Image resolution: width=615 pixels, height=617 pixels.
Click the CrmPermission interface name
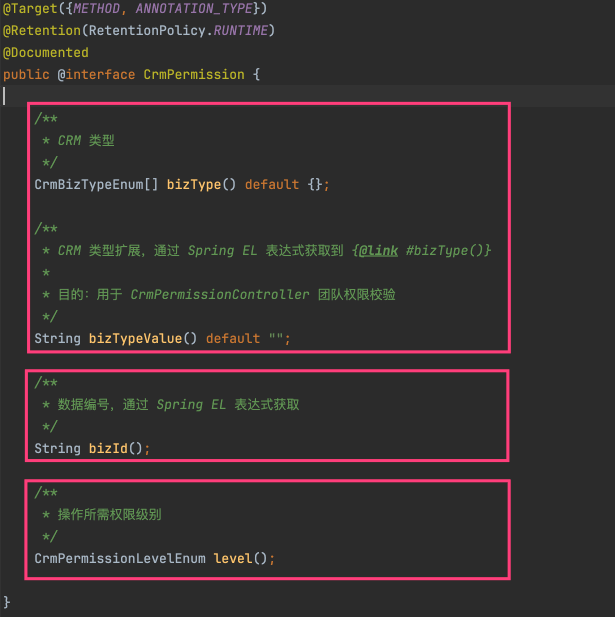point(193,74)
